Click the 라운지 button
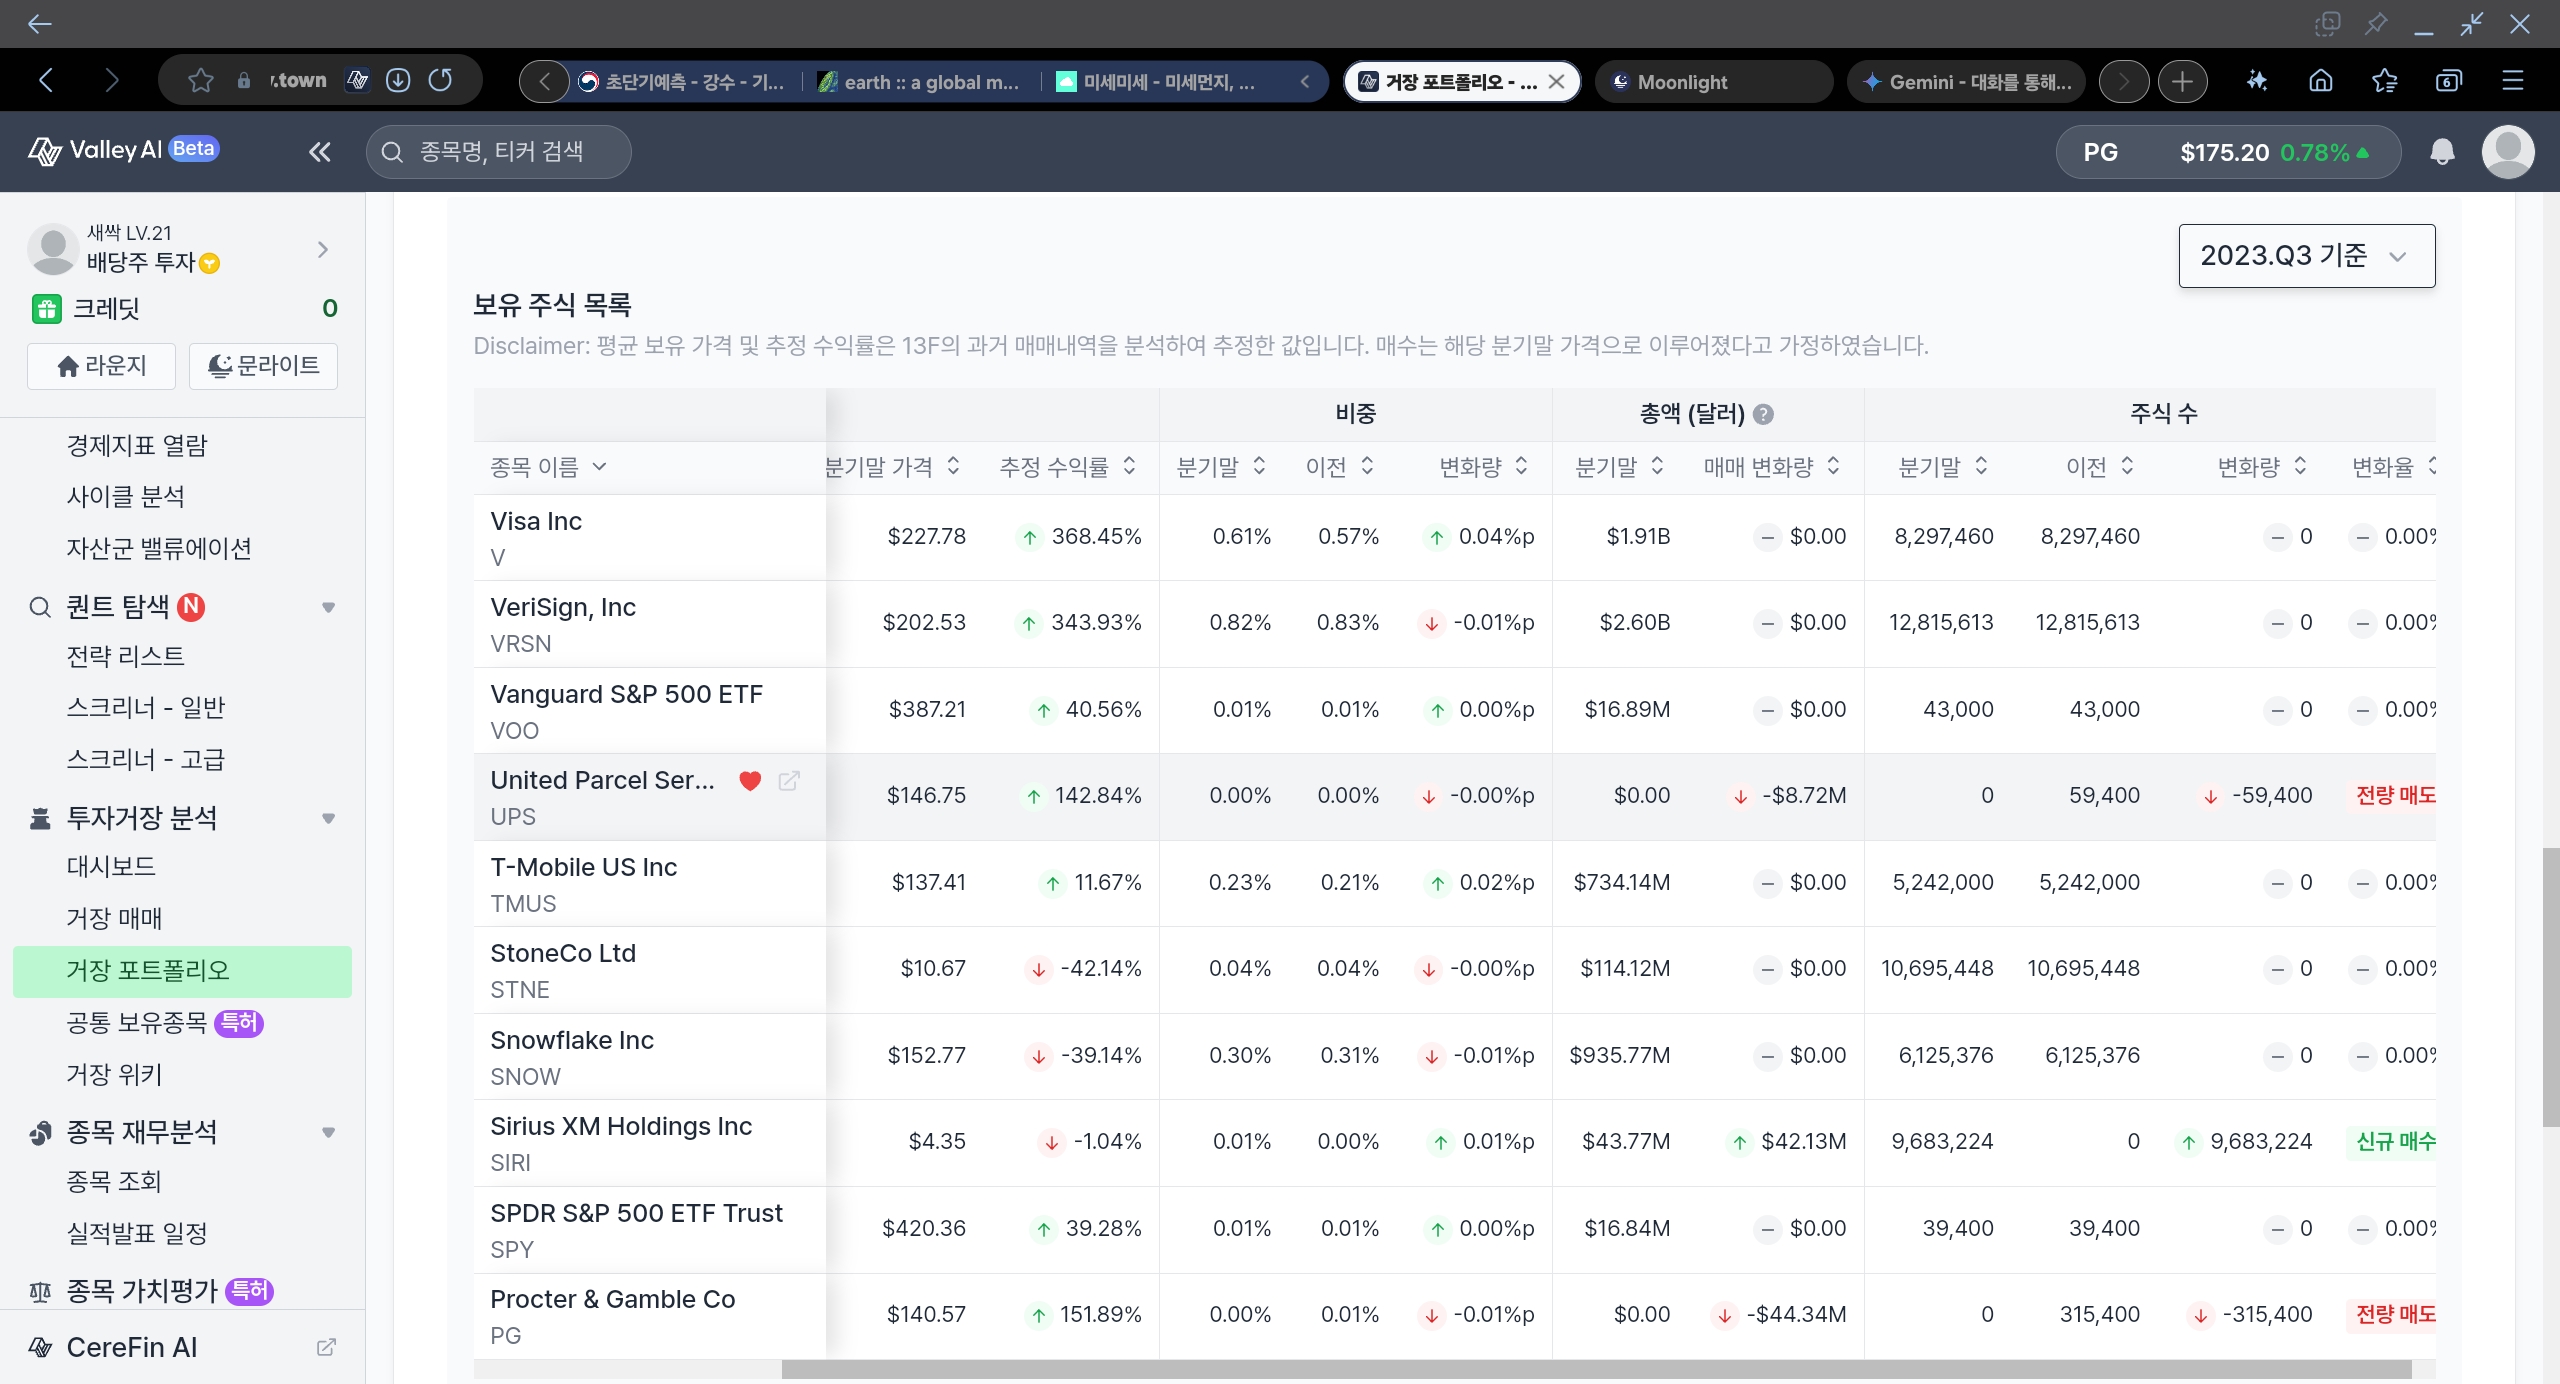 (102, 366)
